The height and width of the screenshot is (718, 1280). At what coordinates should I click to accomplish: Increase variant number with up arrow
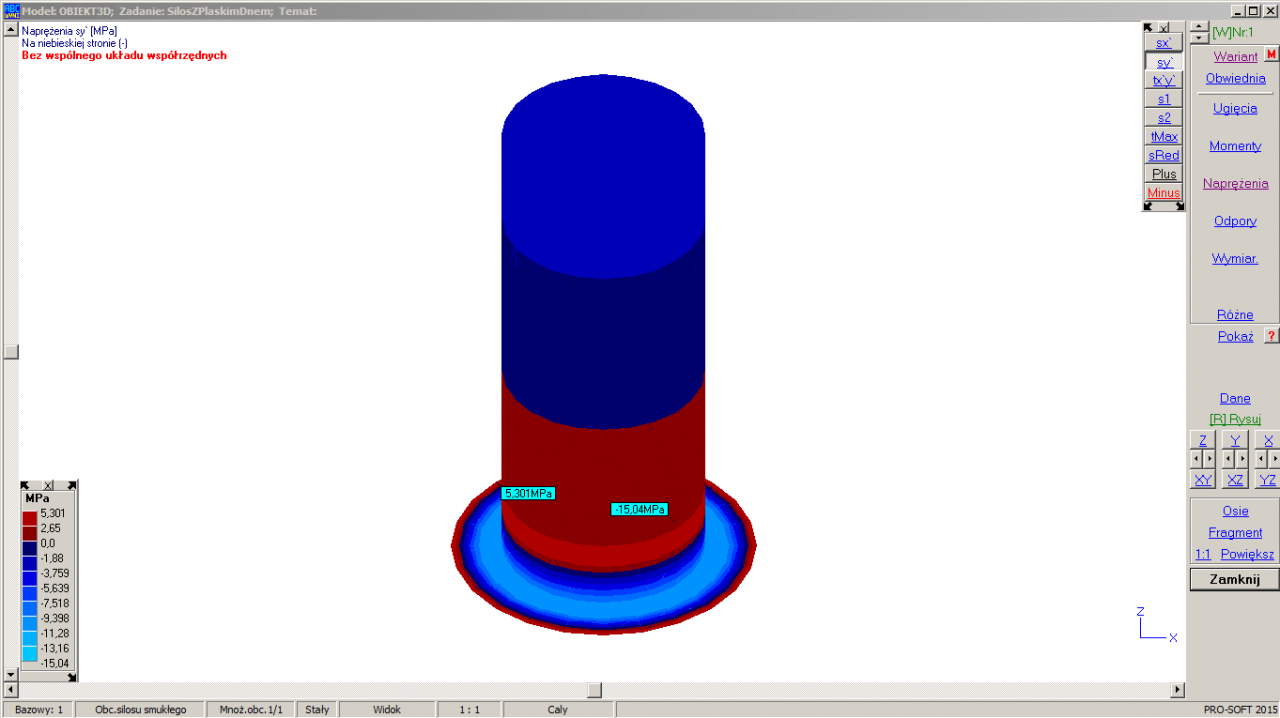coord(1199,27)
